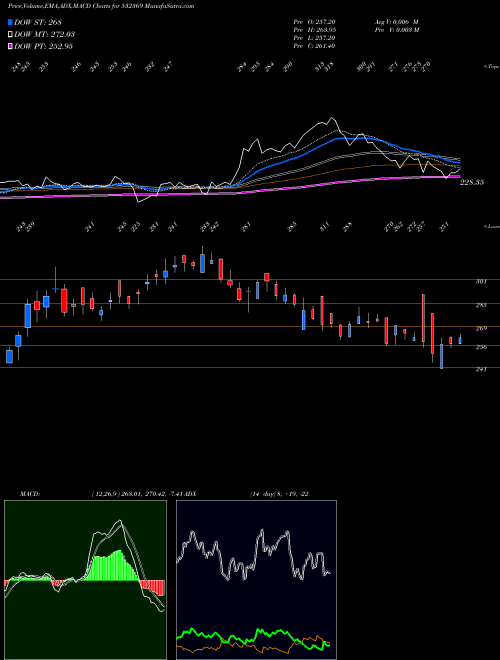Image resolution: width=500 pixels, height=660 pixels.
Task: Click the 269 price axis label
Action: 481,328
